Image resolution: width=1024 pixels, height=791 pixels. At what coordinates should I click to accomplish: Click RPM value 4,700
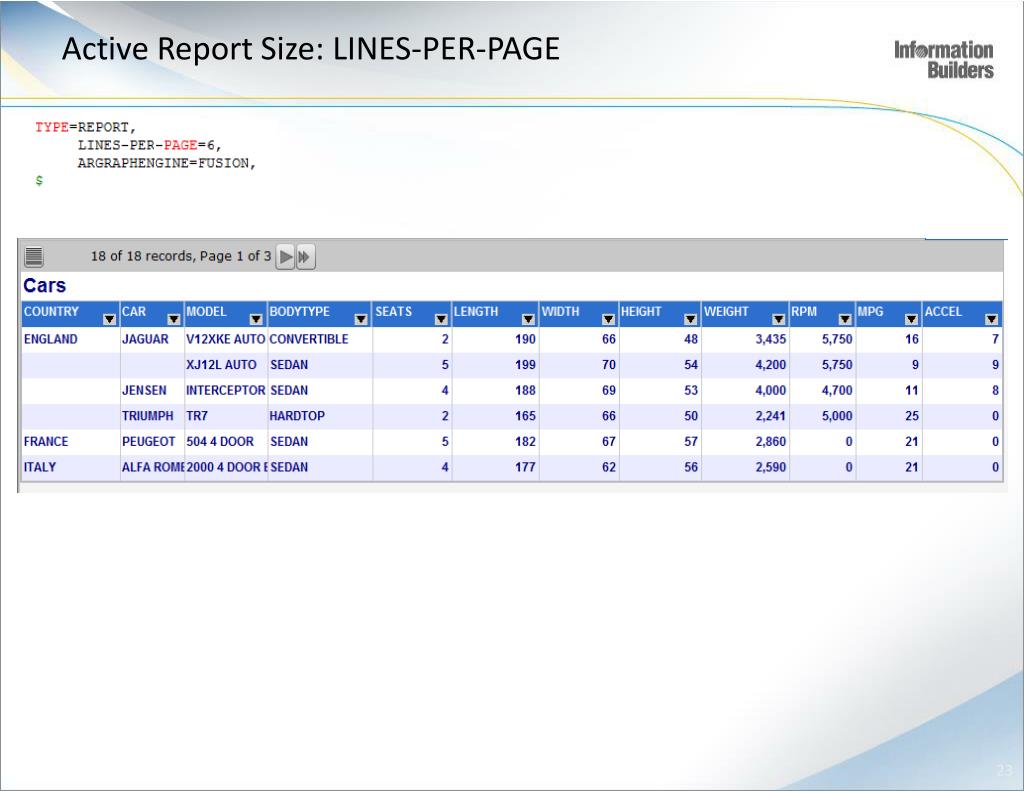pos(837,391)
